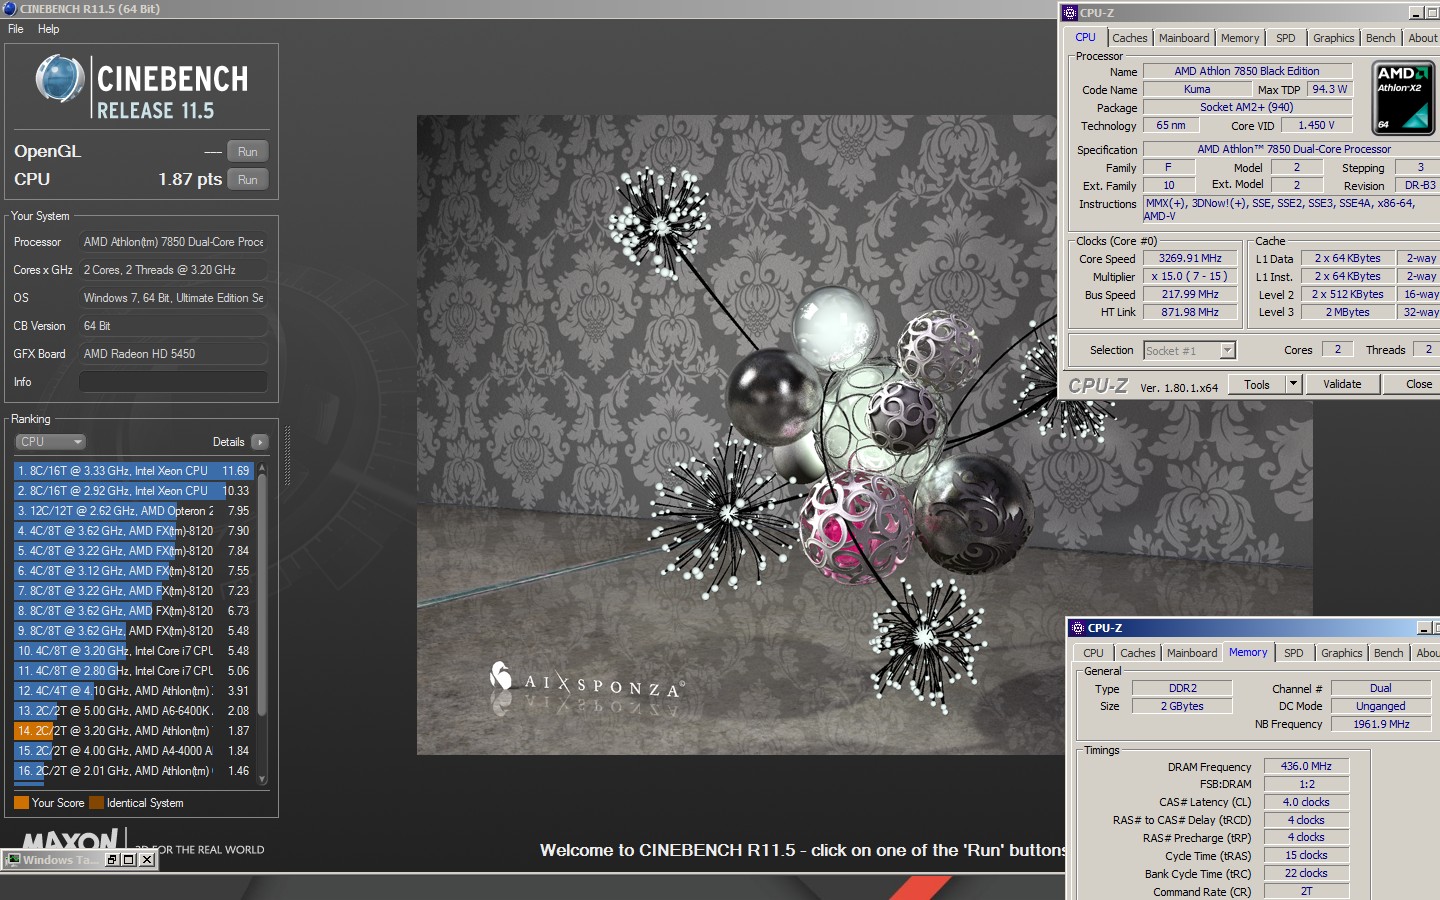1440x900 pixels.
Task: Click the Command Rate value 2T
Action: 1306,891
